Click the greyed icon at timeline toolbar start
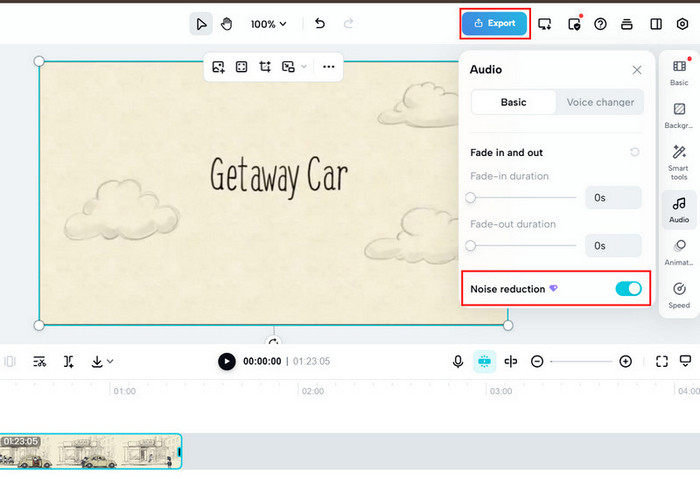The image size is (700, 479). [x=10, y=361]
